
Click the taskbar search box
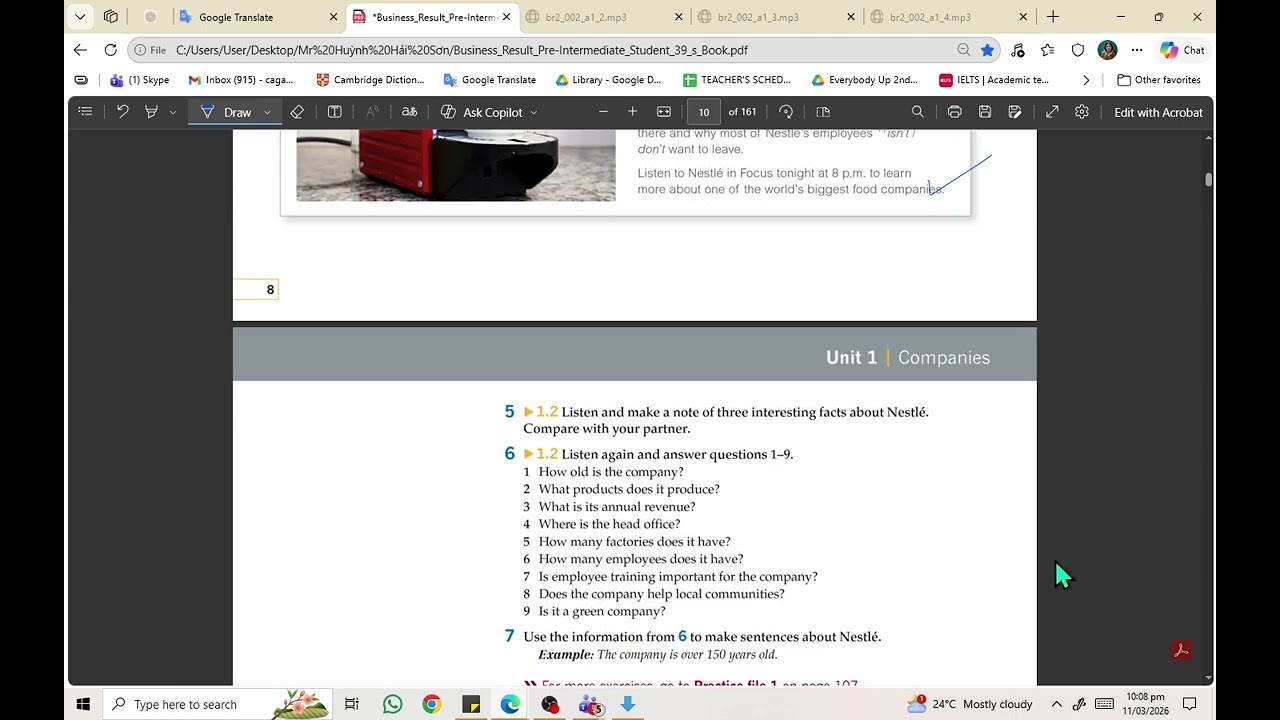(218, 704)
